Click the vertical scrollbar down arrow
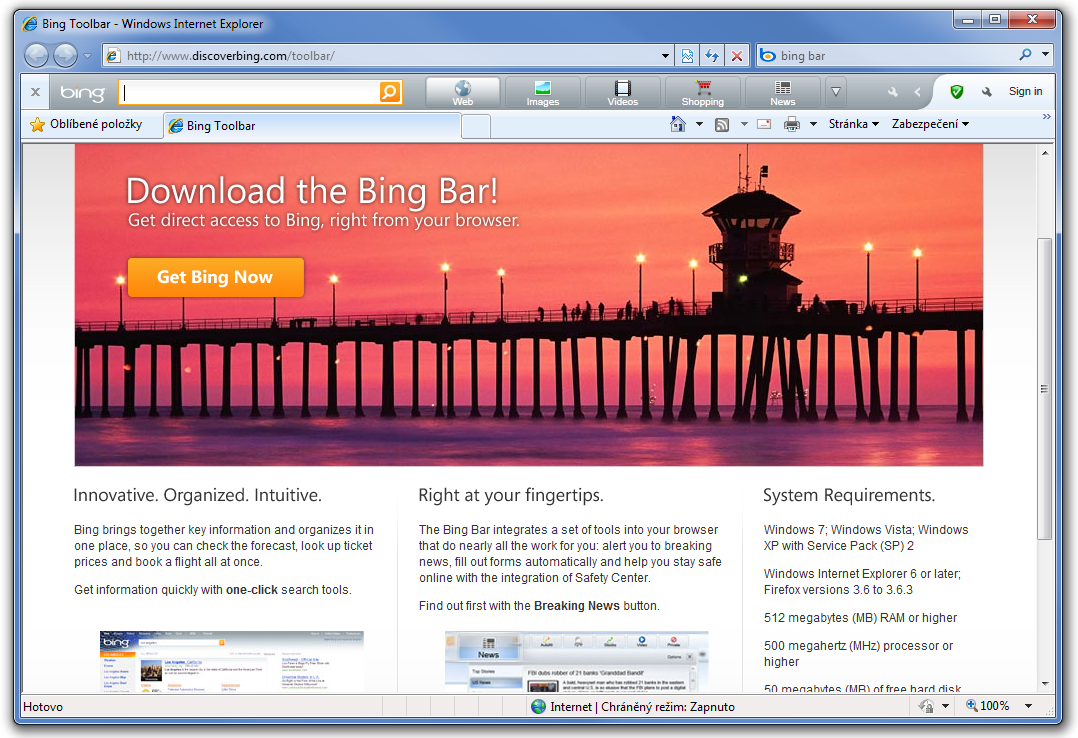The width and height of the screenshot is (1078, 738). point(1045,684)
